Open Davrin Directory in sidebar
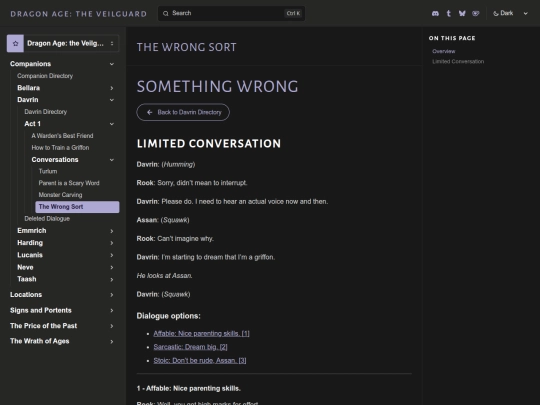Viewport: 540px width, 405px height. [x=46, y=112]
